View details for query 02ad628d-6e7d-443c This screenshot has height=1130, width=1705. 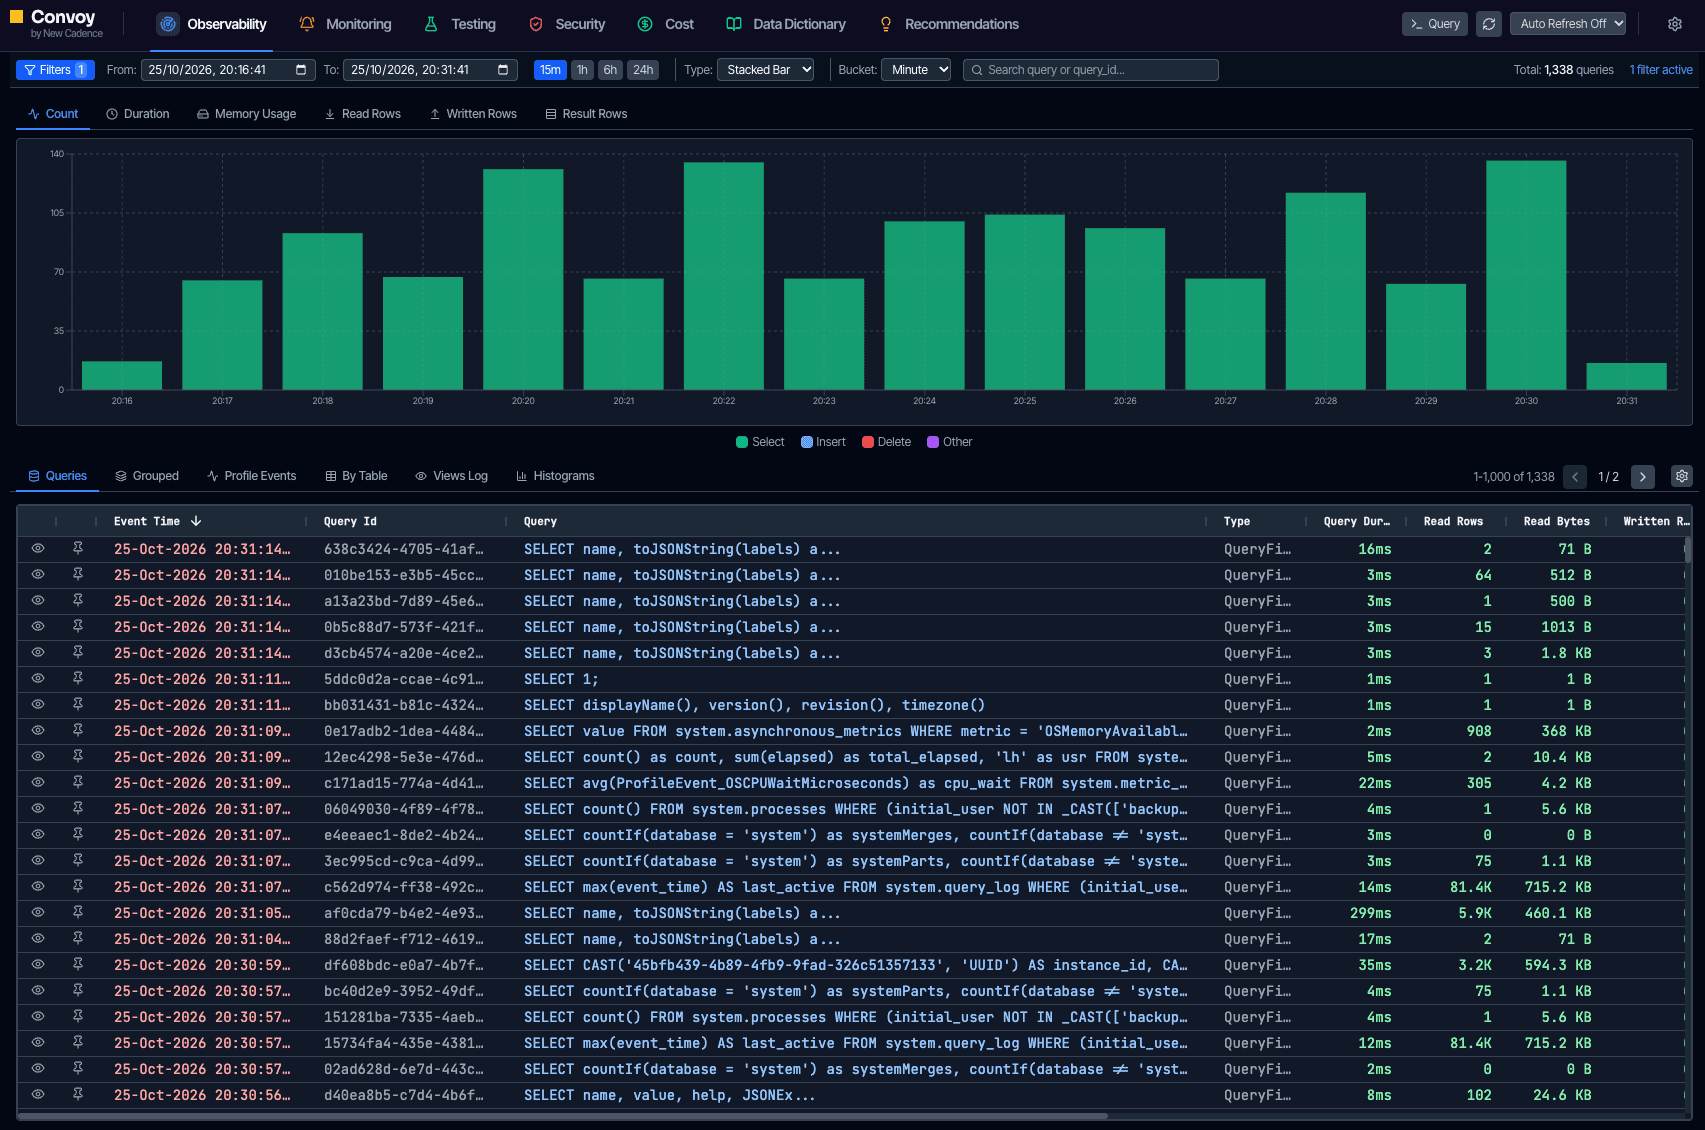tap(38, 1068)
